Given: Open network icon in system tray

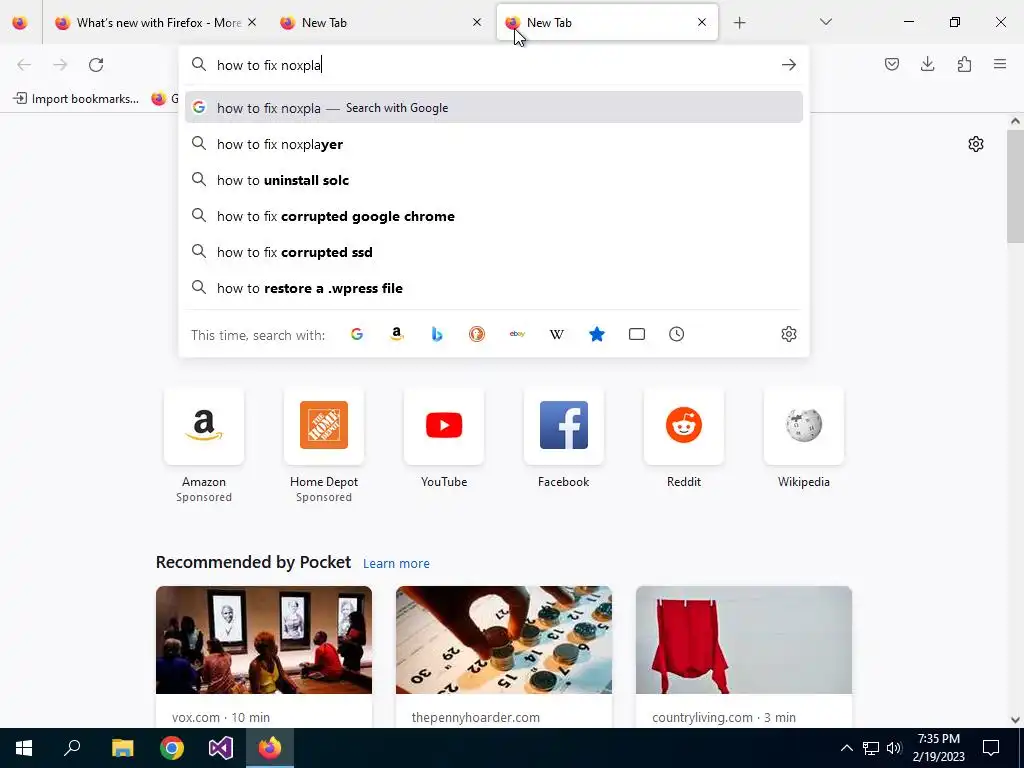Looking at the screenshot, I should click(871, 748).
